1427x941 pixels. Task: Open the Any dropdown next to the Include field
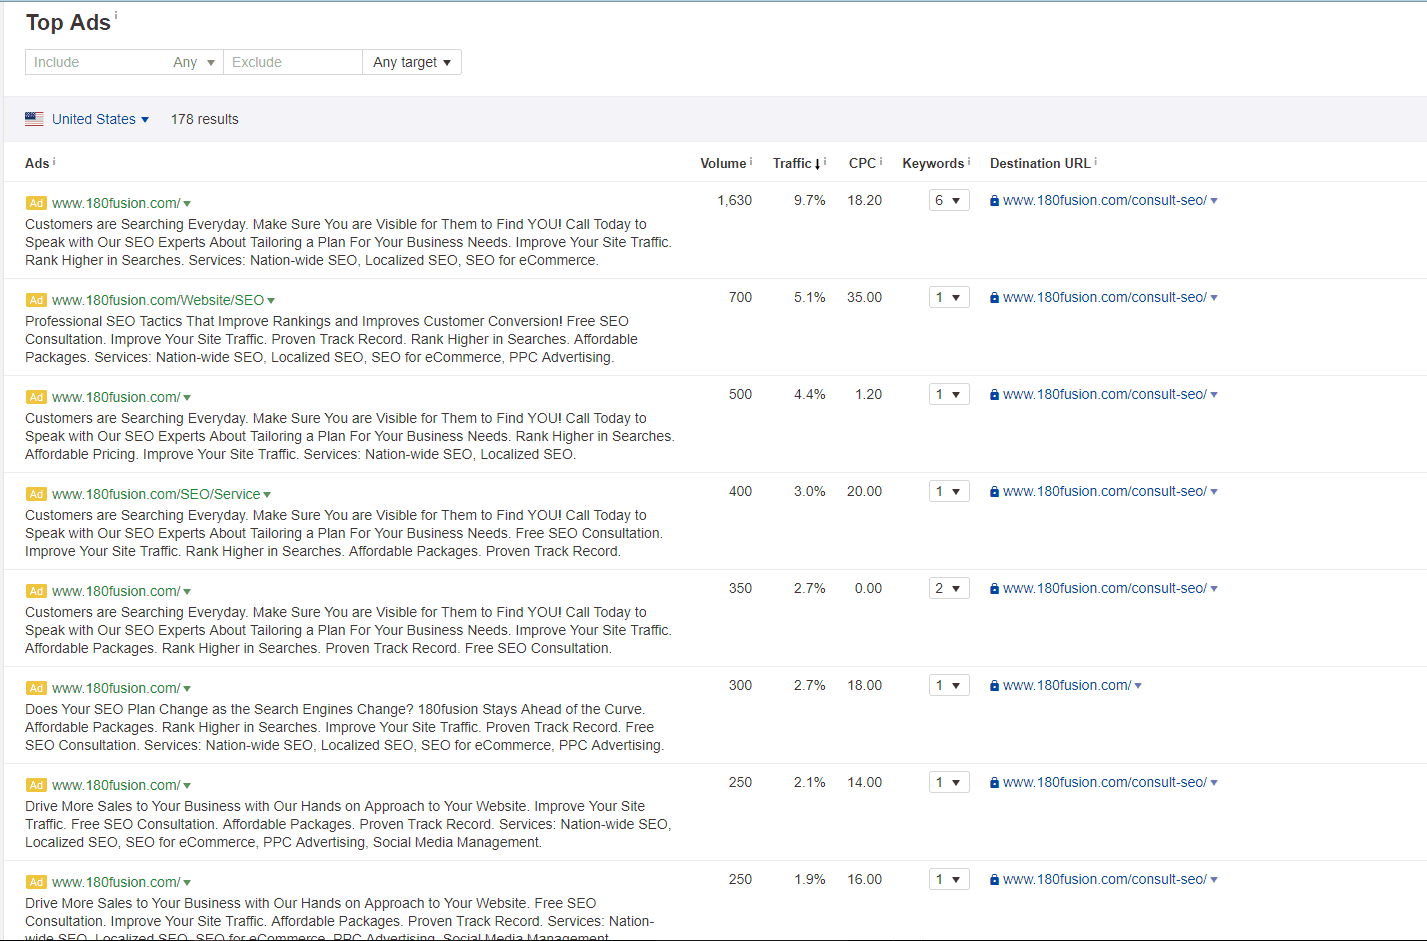tap(193, 61)
